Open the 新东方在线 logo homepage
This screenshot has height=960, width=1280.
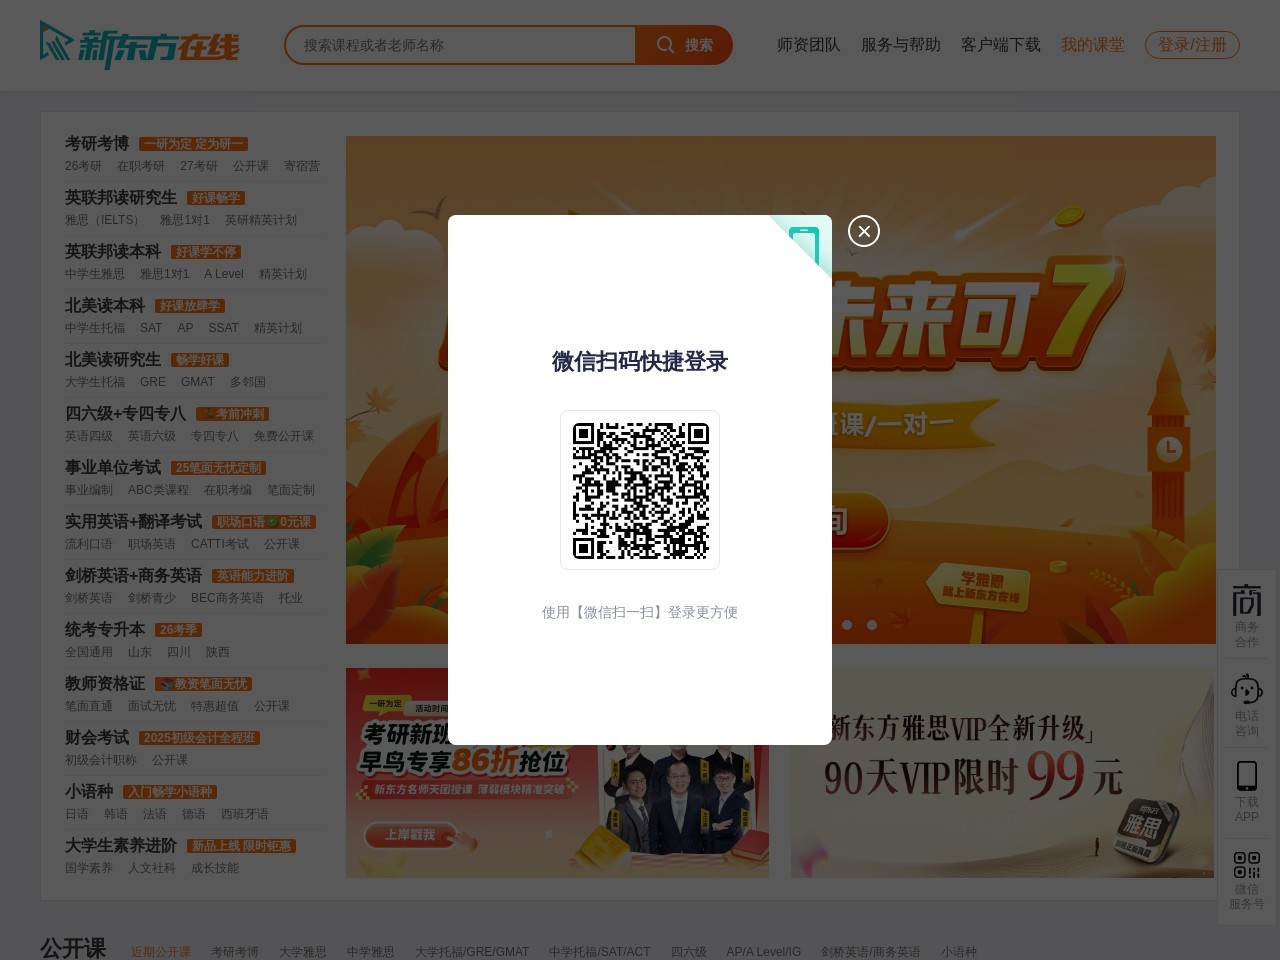[139, 45]
